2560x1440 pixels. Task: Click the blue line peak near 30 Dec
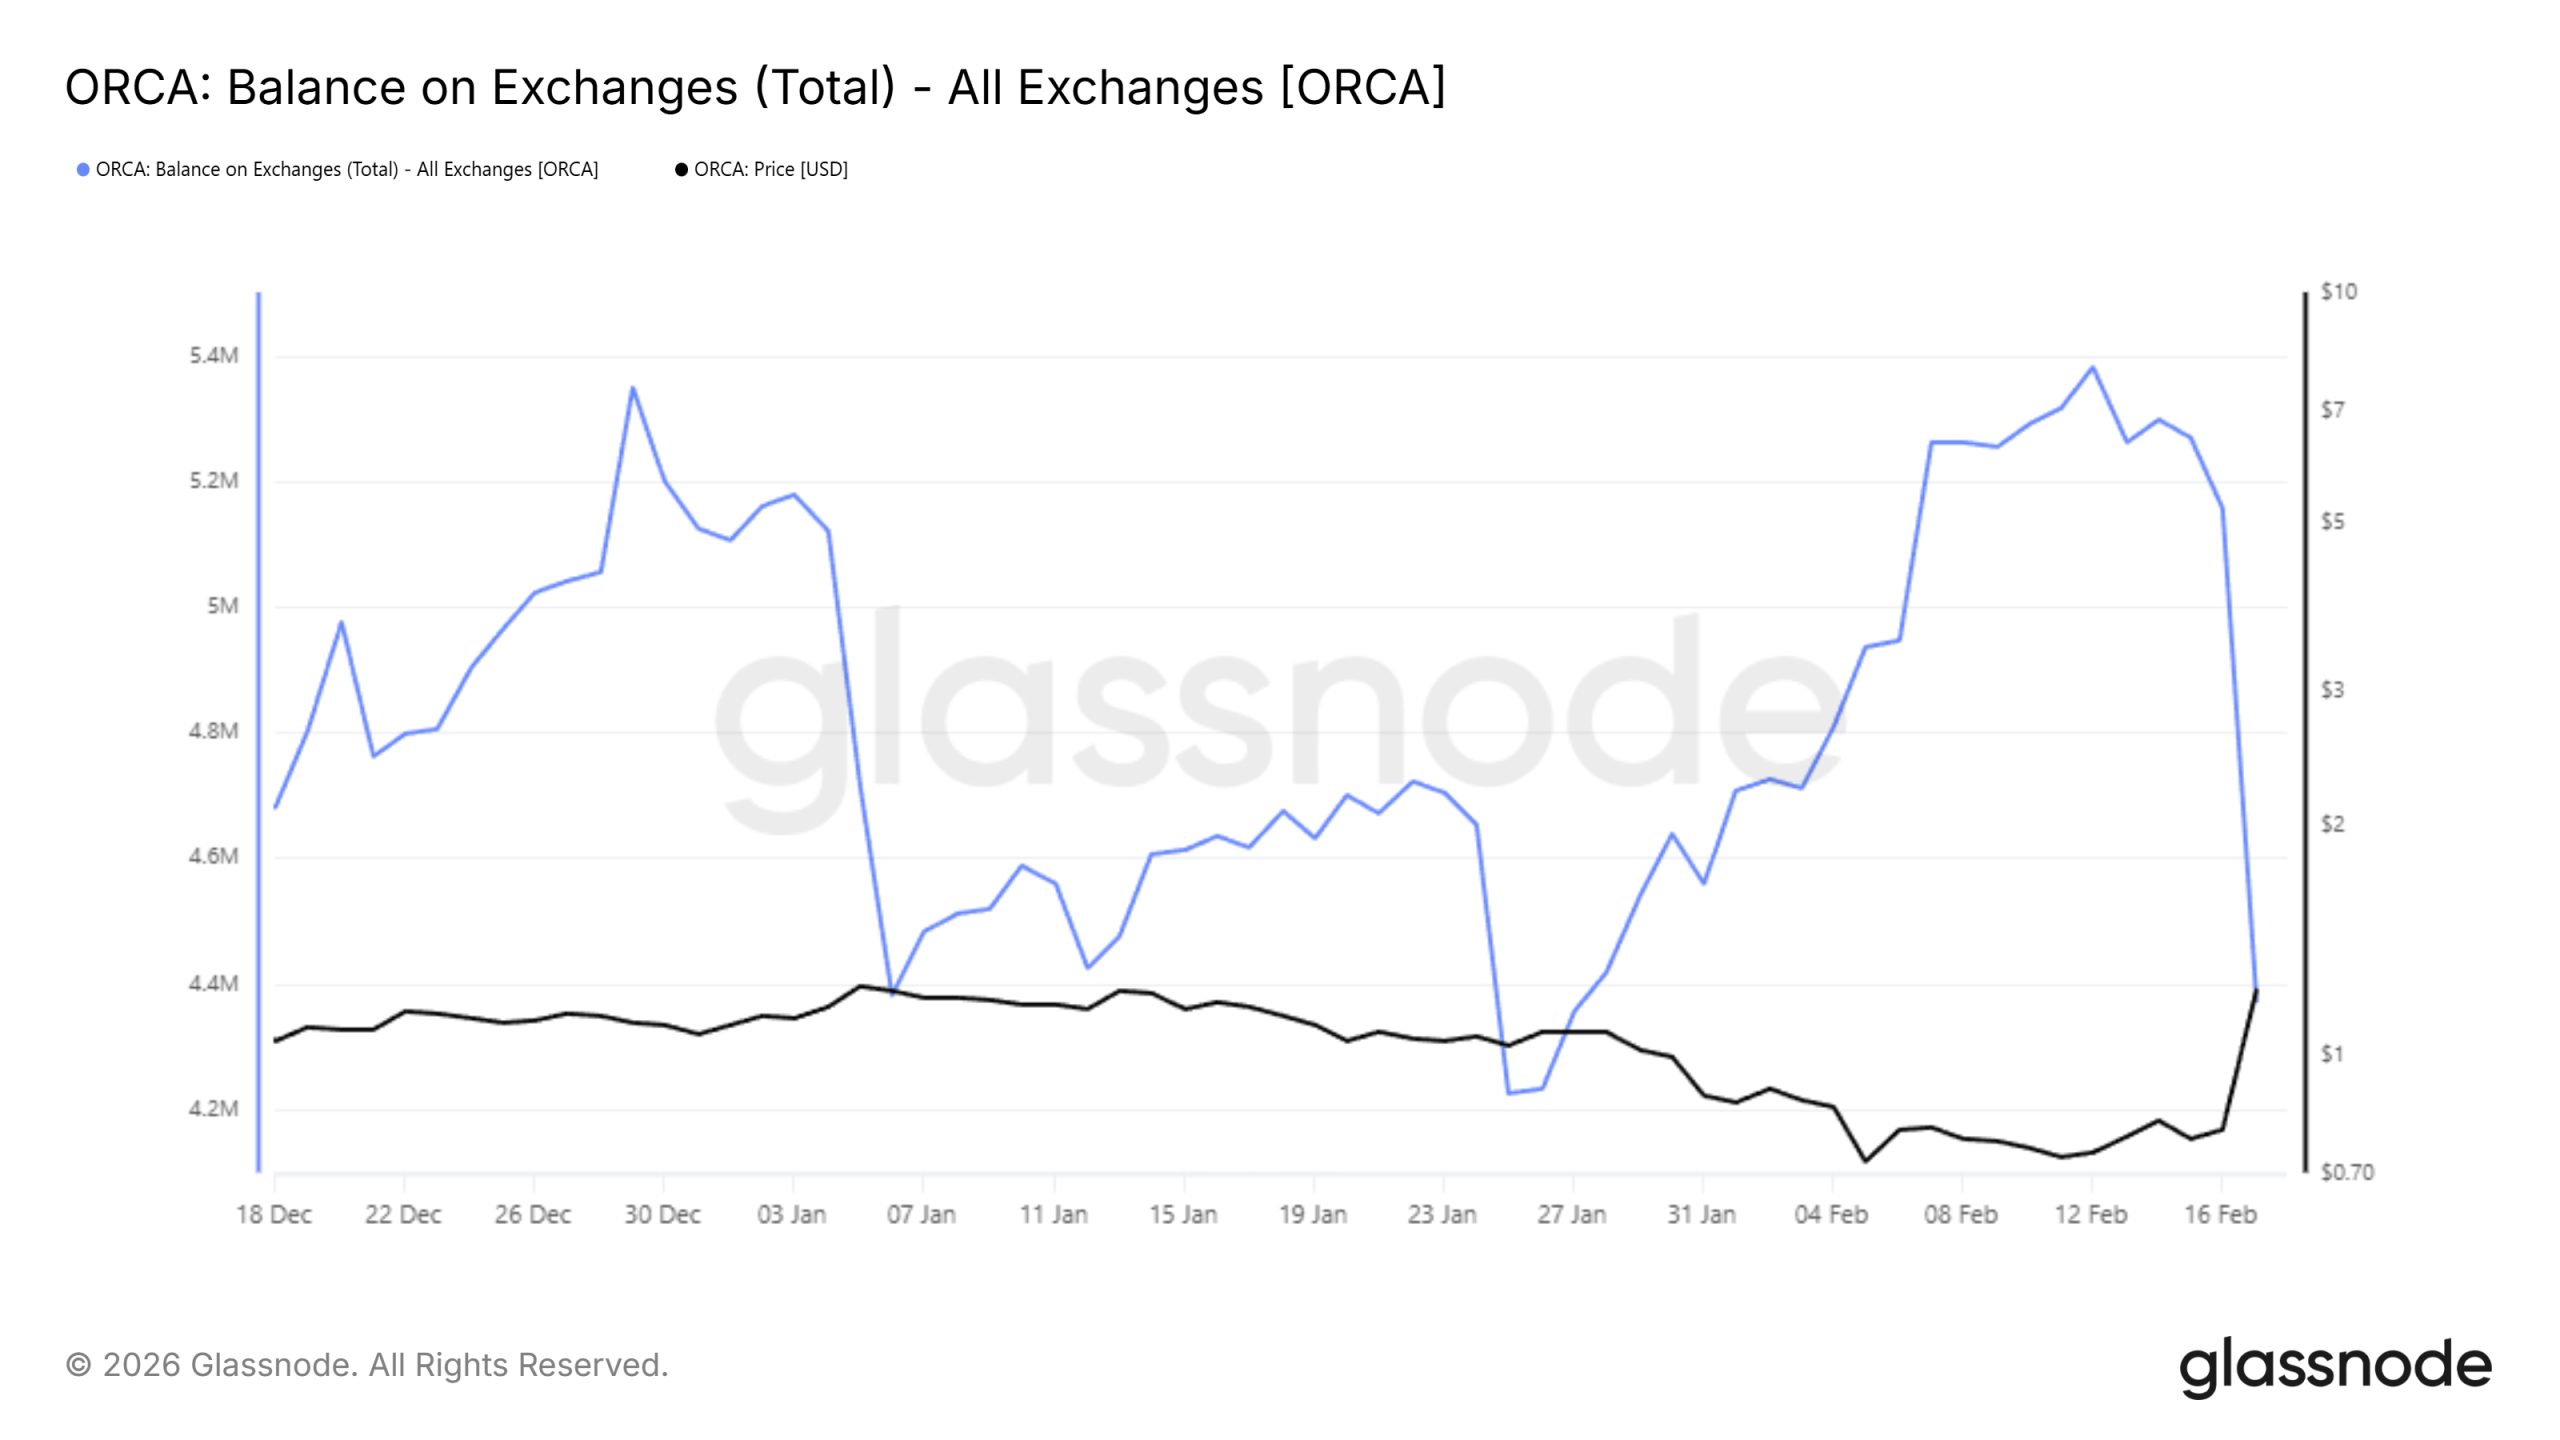point(633,388)
